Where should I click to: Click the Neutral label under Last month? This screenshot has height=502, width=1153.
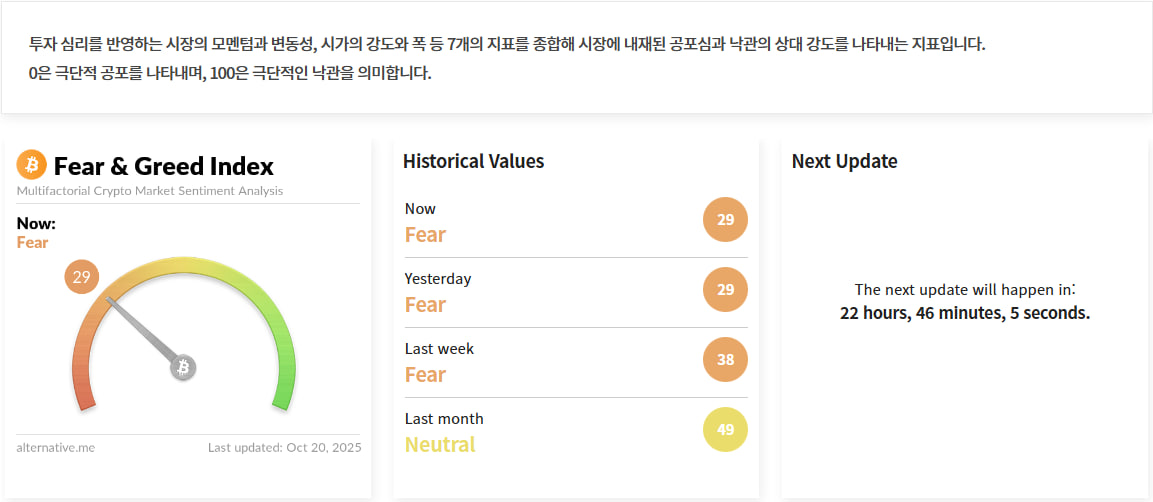tap(440, 444)
